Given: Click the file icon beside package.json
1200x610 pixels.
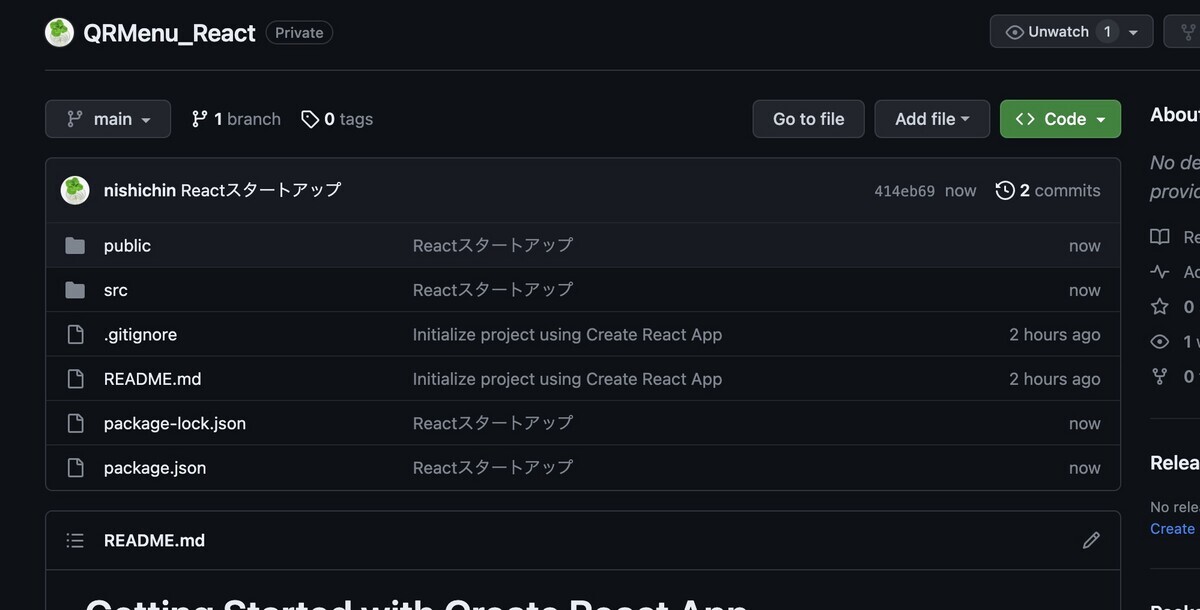Looking at the screenshot, I should tap(76, 467).
